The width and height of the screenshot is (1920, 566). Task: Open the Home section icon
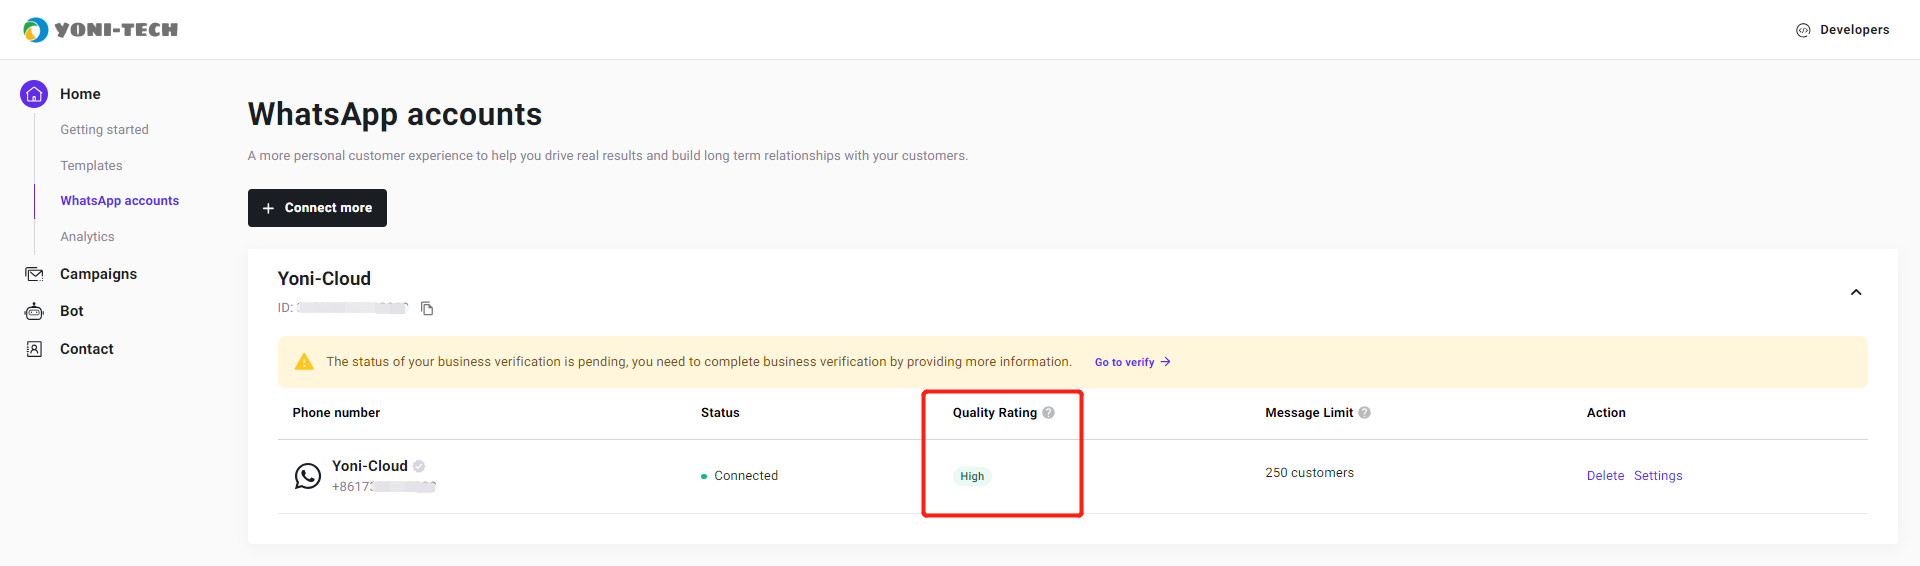click(x=34, y=94)
